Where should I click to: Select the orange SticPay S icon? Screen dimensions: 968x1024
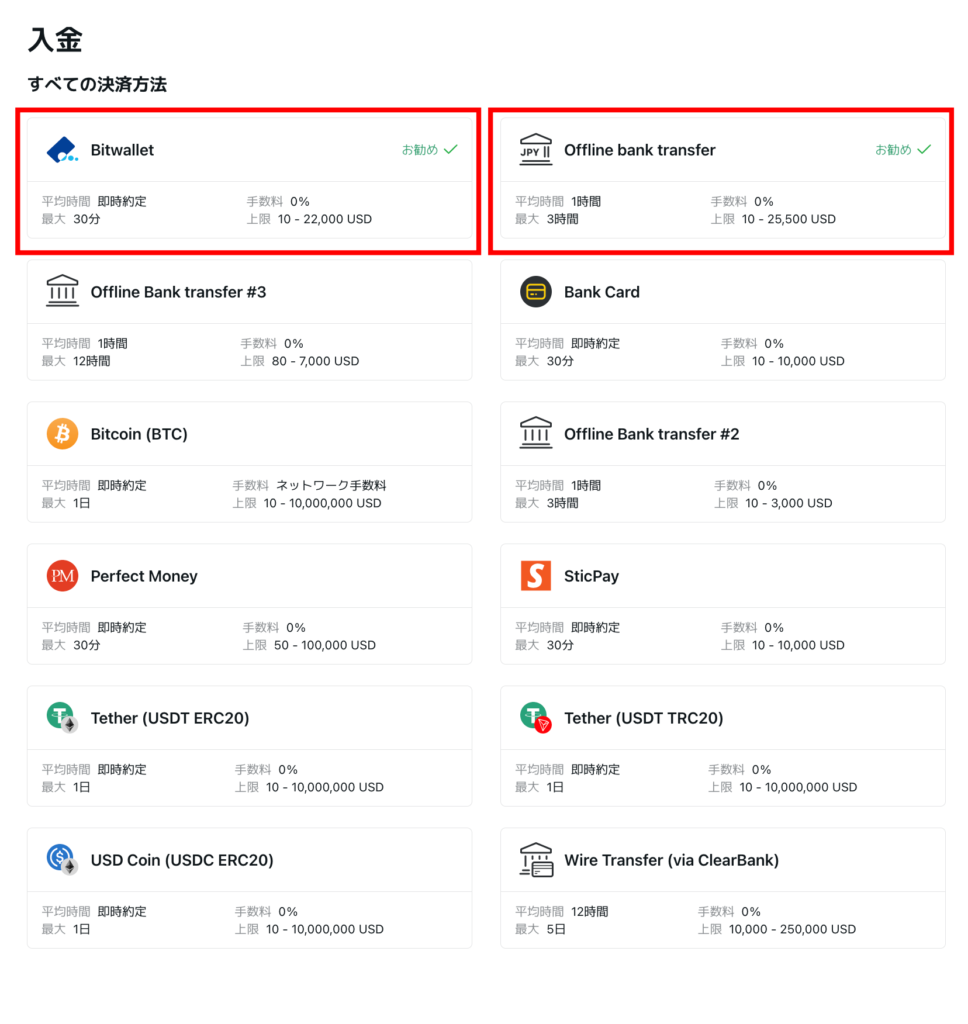tap(536, 576)
